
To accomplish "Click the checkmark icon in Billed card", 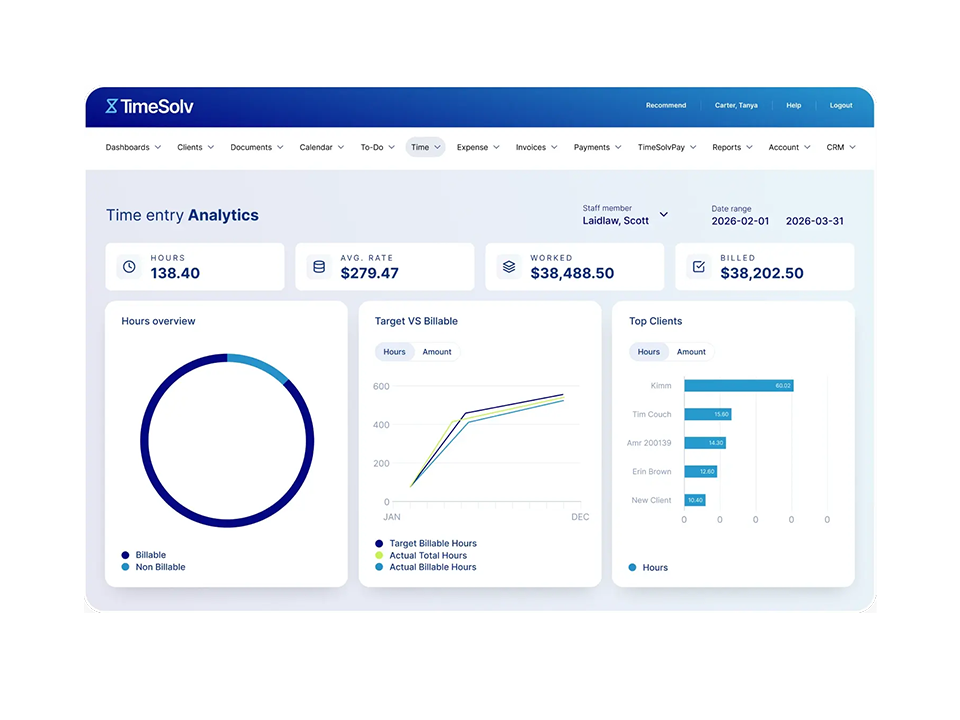I will point(699,267).
